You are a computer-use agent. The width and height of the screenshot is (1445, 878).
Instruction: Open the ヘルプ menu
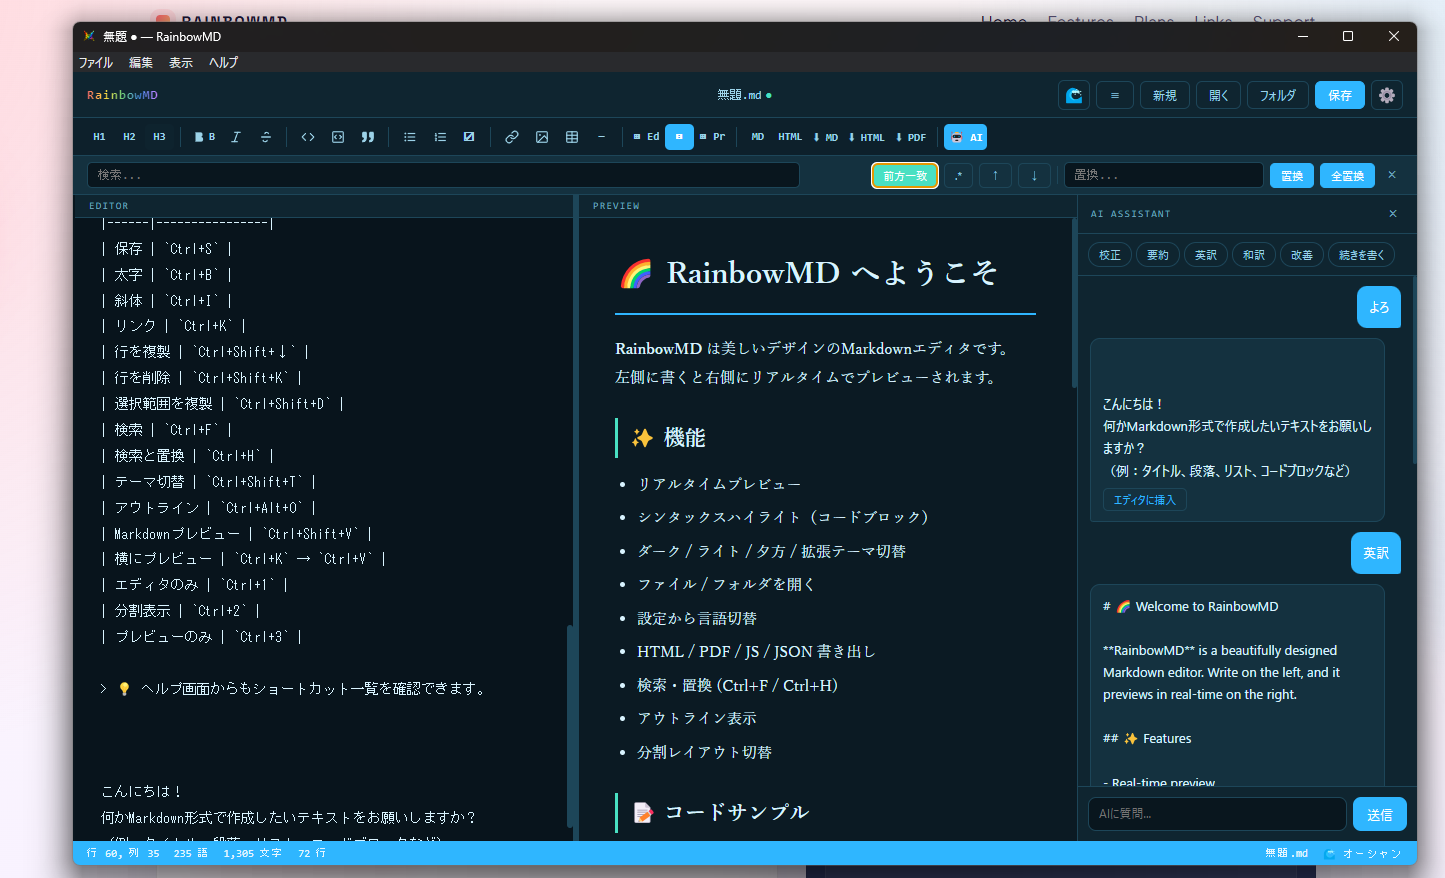[x=222, y=62]
